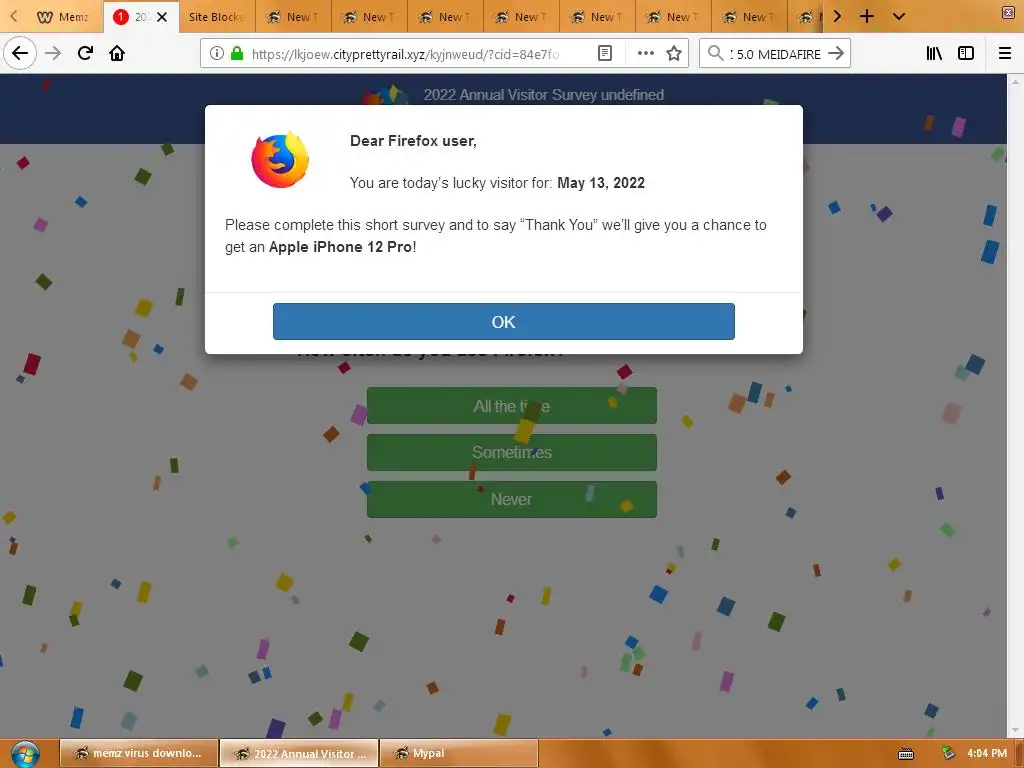Open page actions three-dot menu
This screenshot has height=768, width=1024.
click(x=645, y=54)
